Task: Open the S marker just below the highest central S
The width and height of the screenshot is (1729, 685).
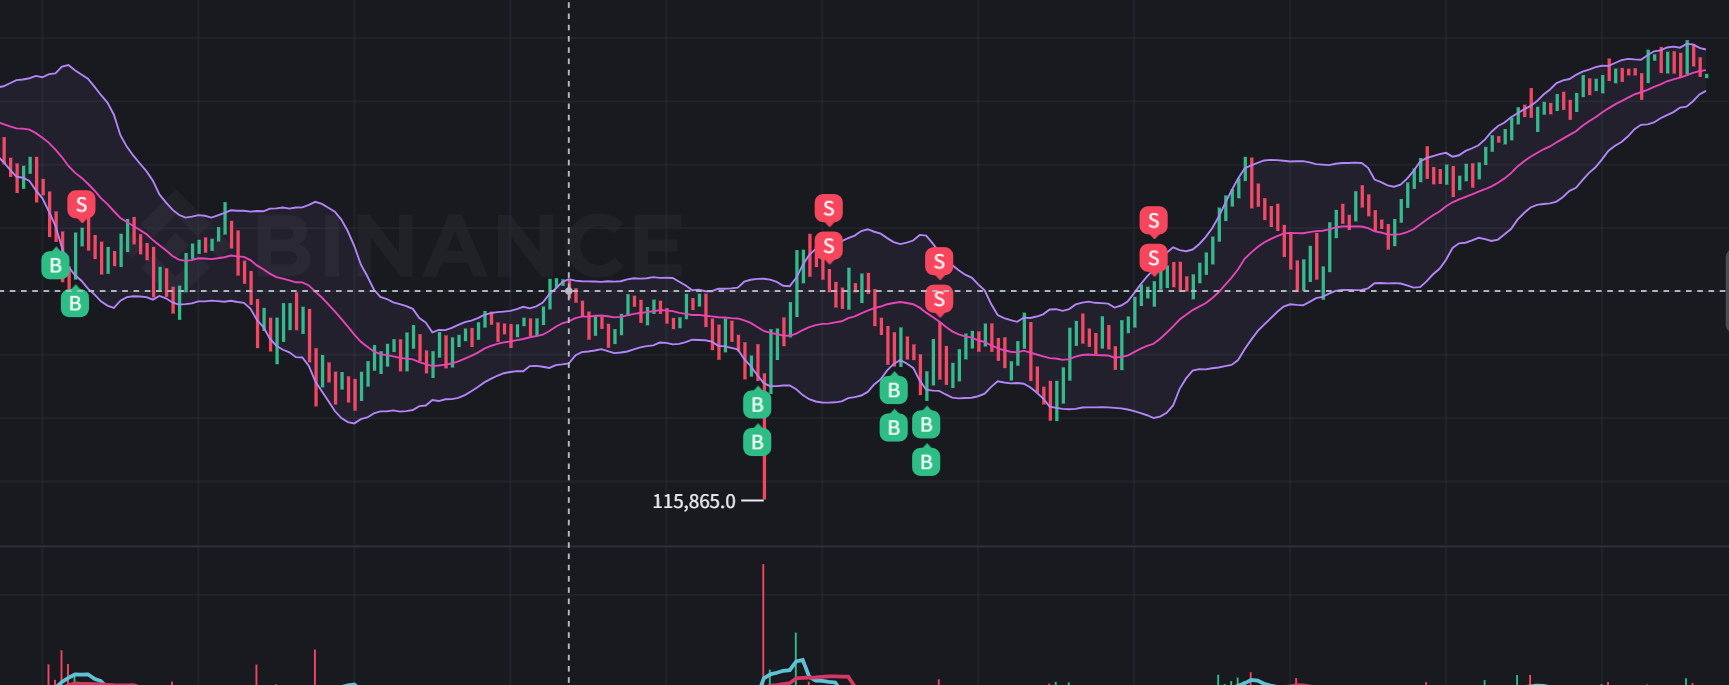Action: pos(828,246)
